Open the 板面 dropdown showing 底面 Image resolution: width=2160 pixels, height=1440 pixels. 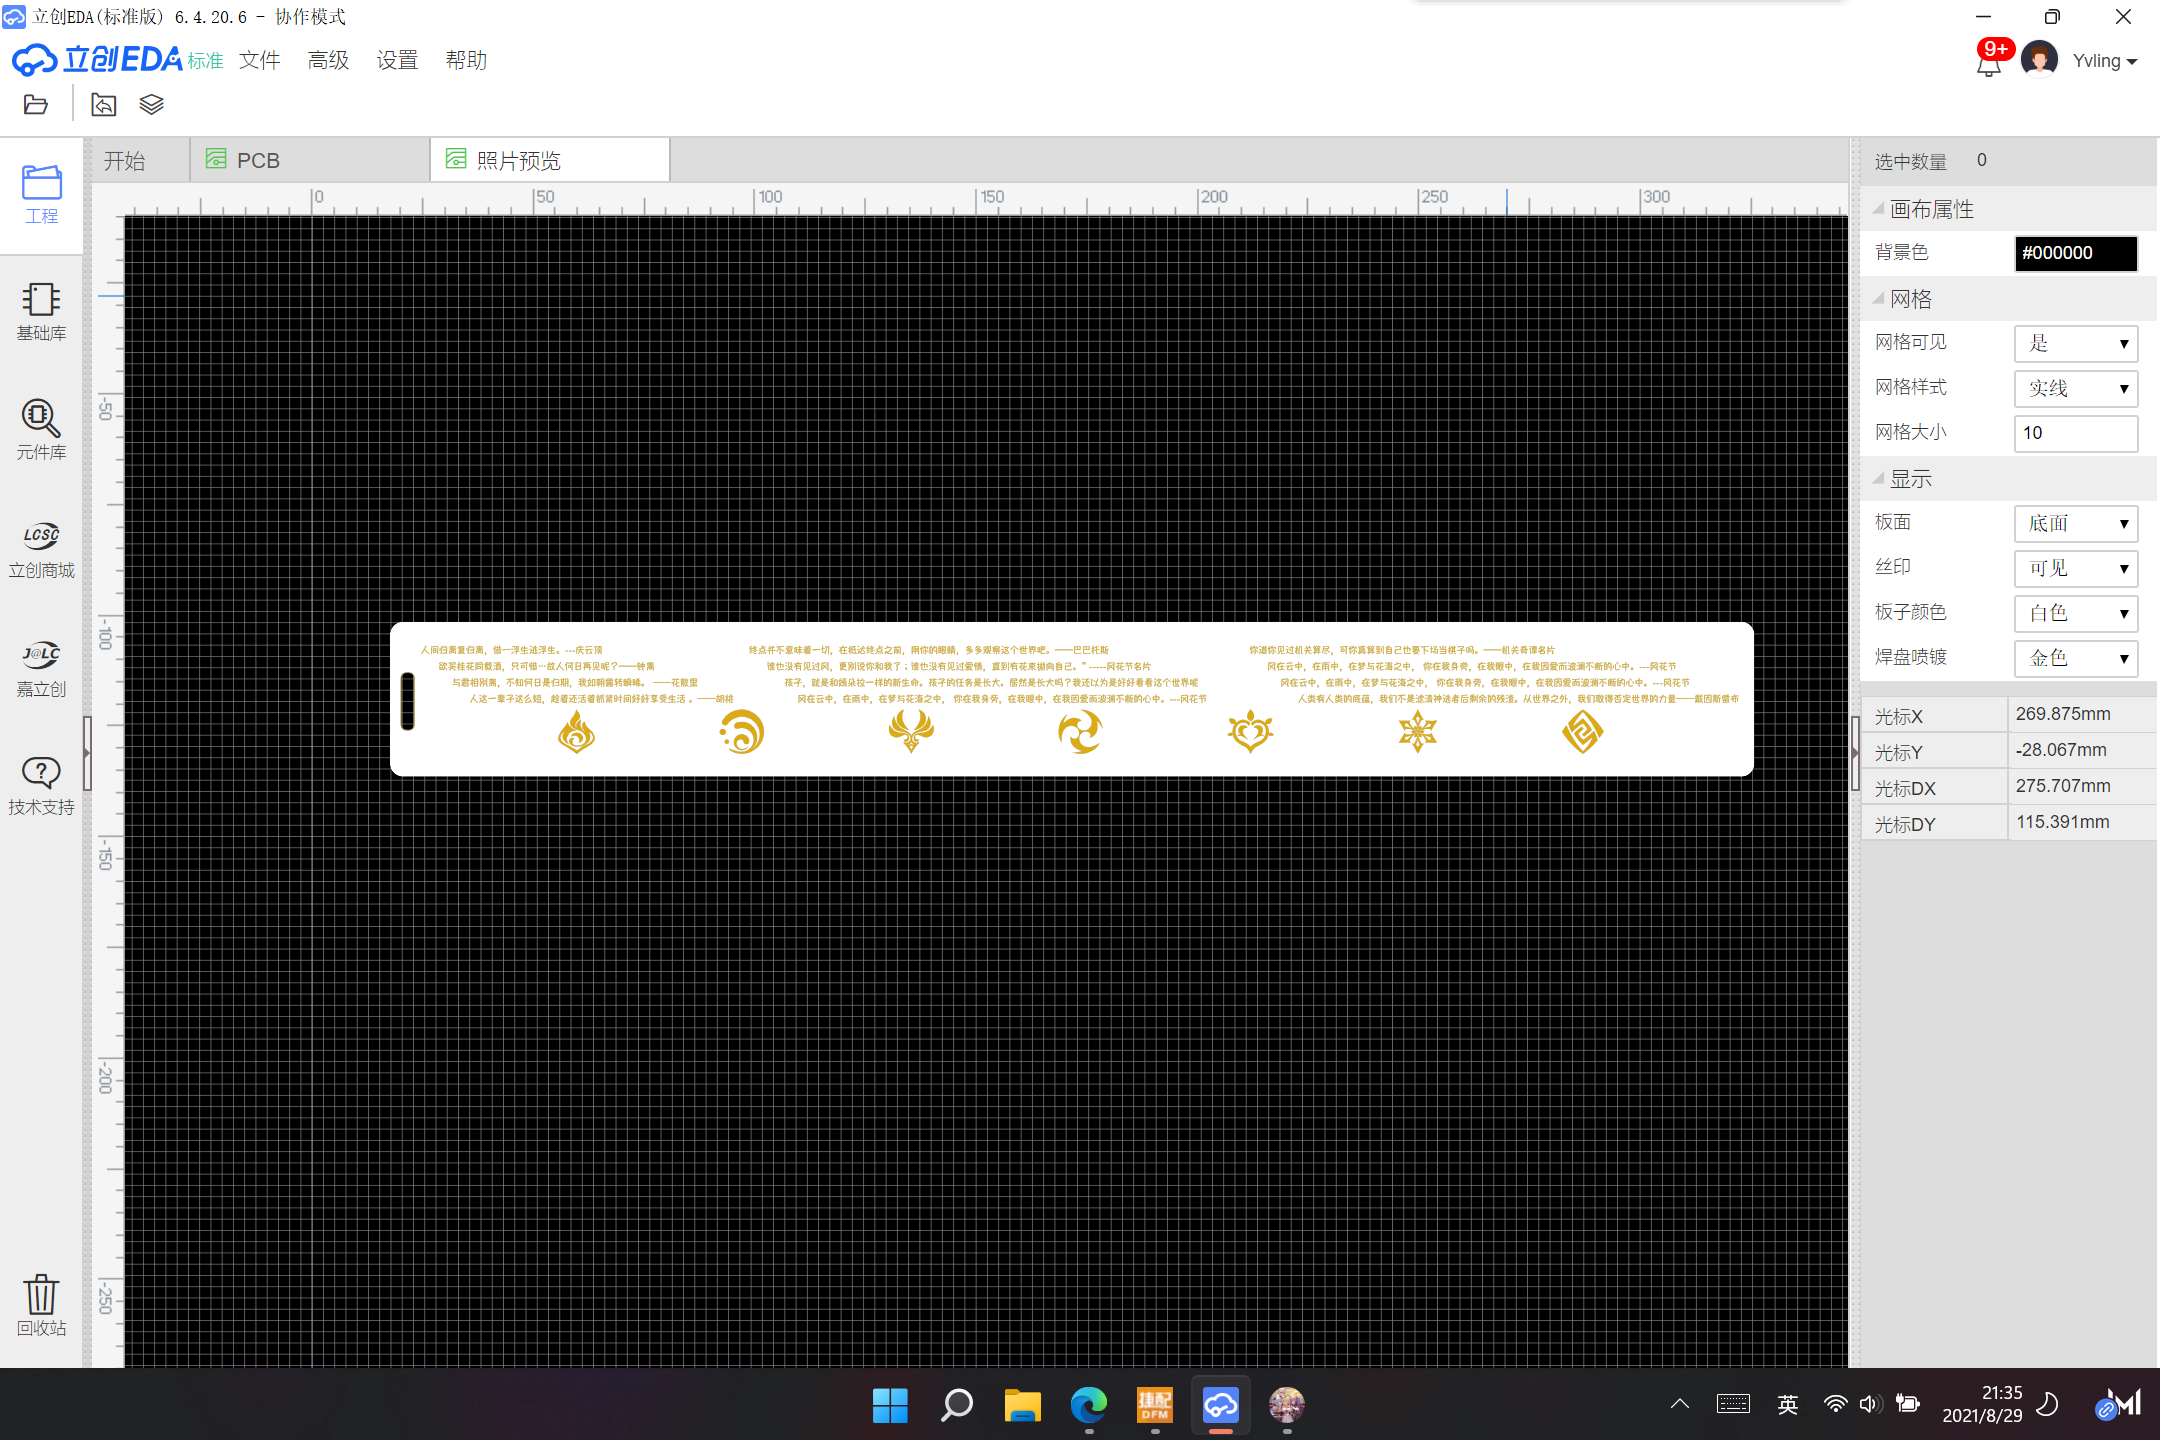2076,523
